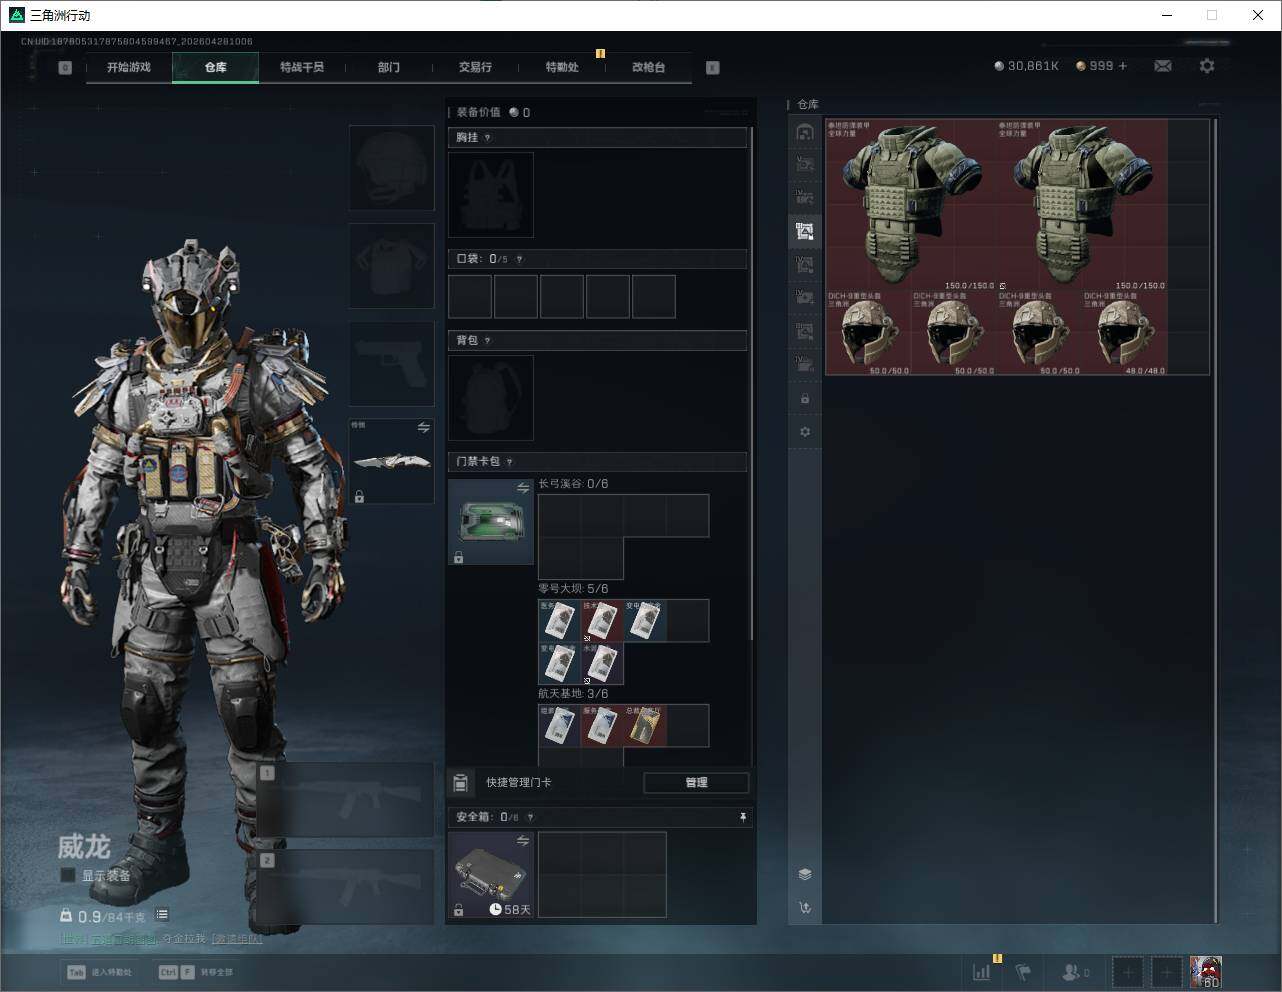1282x992 pixels.
Task: Click the player avatar in bottom right
Action: point(1206,972)
